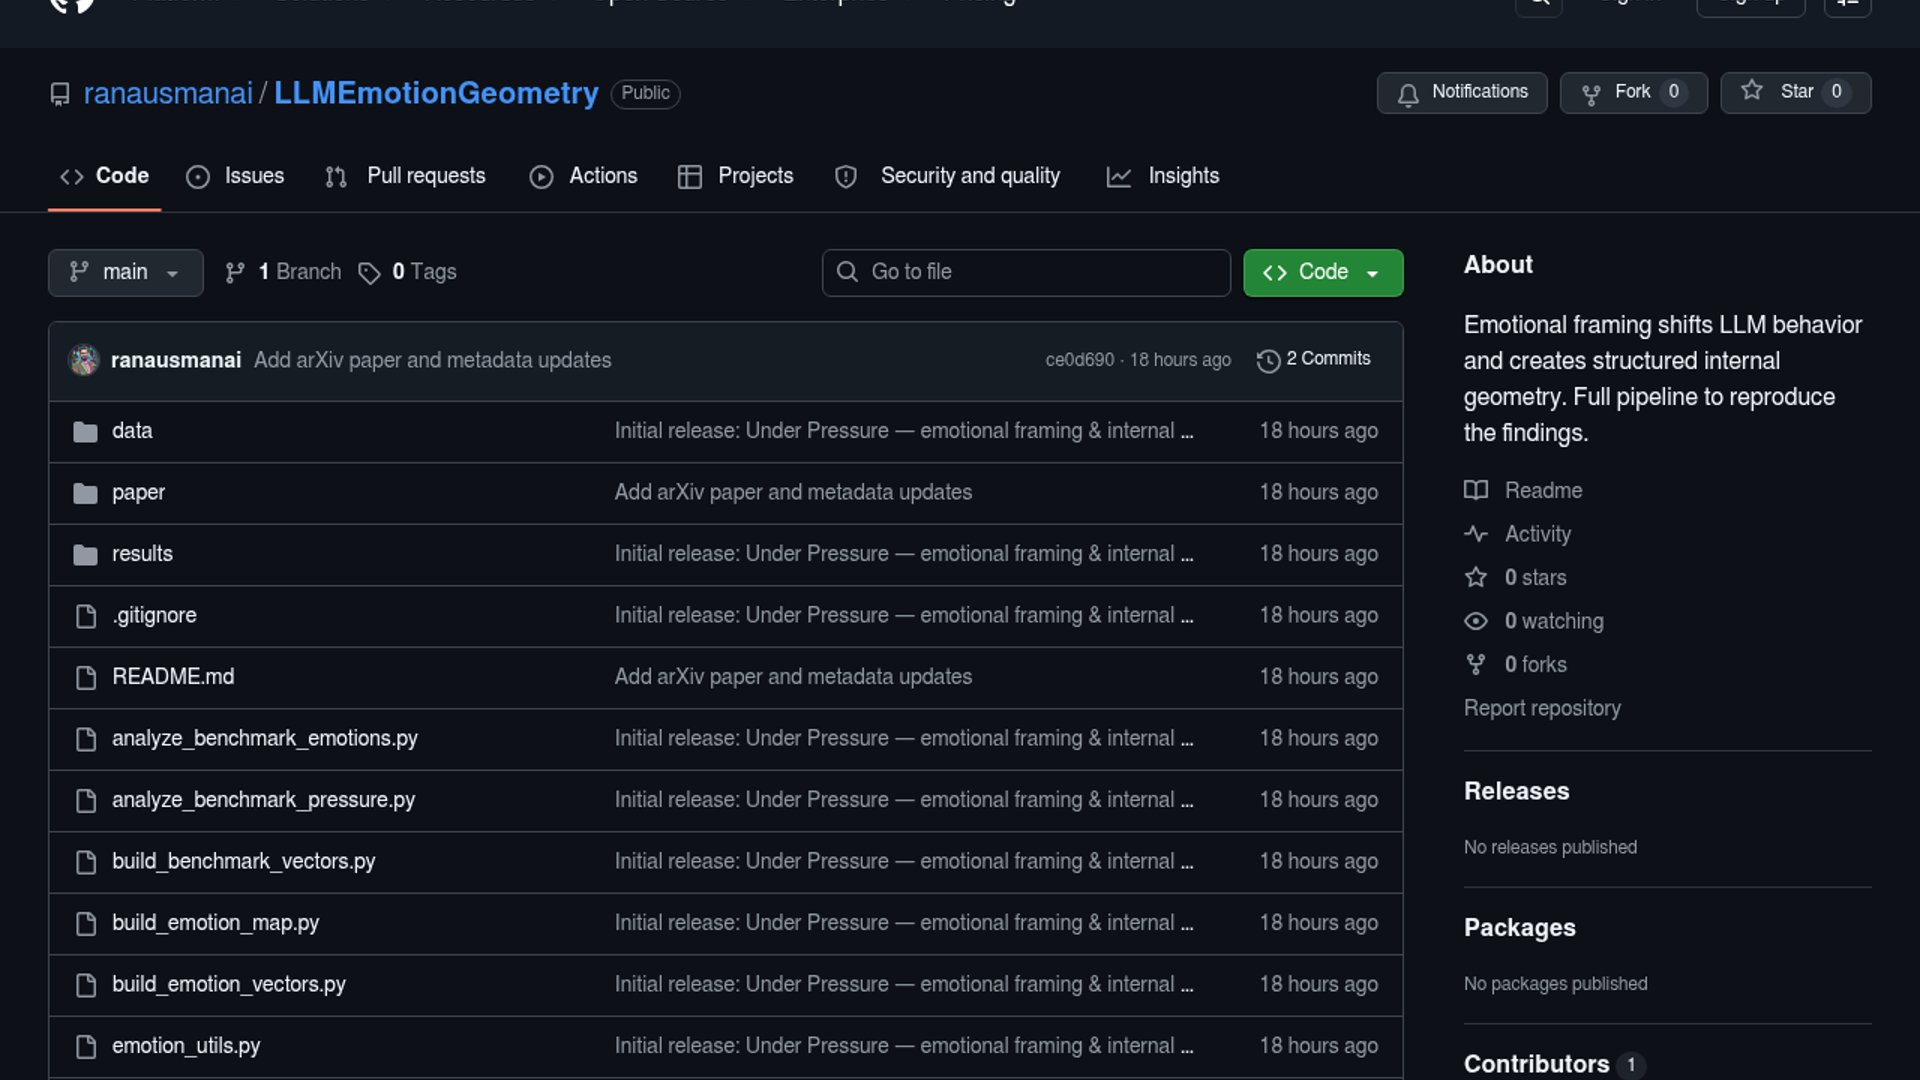Click the 0 watching eye icon

coord(1475,621)
